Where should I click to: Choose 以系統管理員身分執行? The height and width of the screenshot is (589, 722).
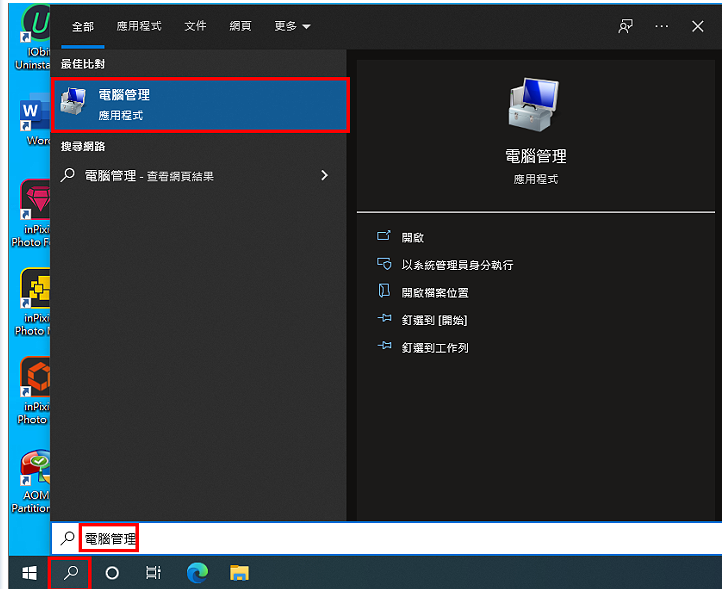tap(457, 265)
